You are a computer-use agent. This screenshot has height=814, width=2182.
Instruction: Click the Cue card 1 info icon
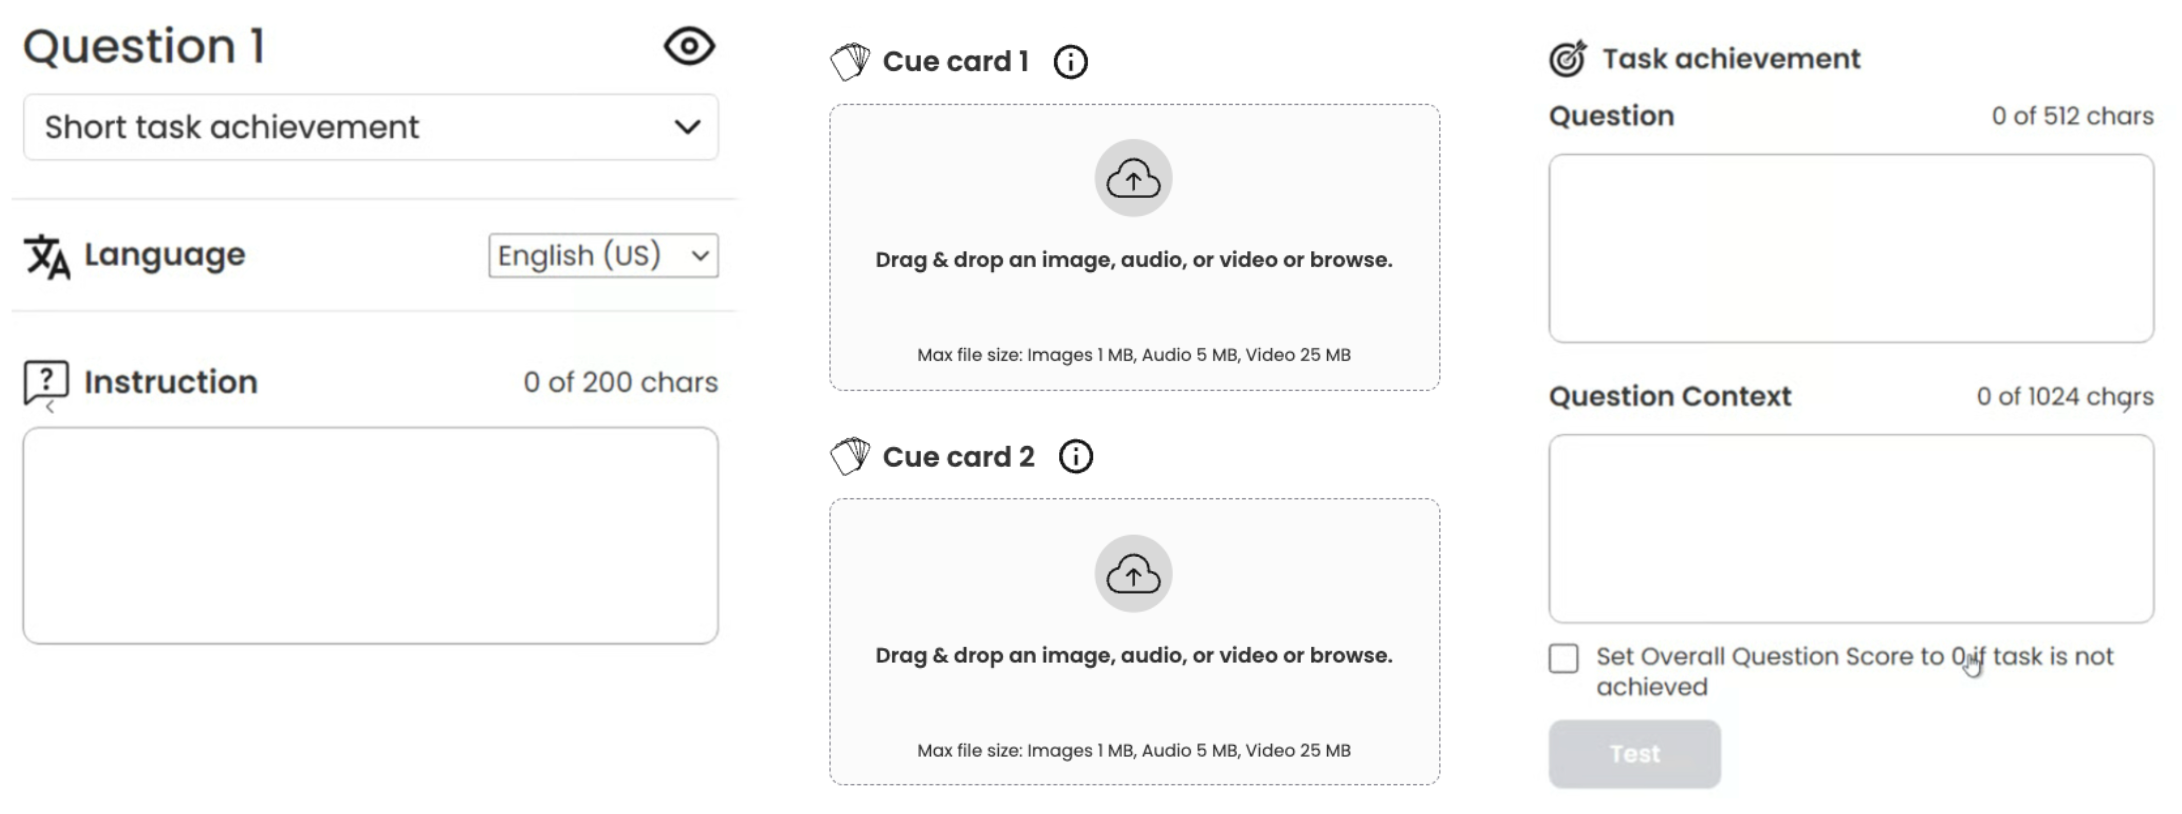(x=1070, y=62)
